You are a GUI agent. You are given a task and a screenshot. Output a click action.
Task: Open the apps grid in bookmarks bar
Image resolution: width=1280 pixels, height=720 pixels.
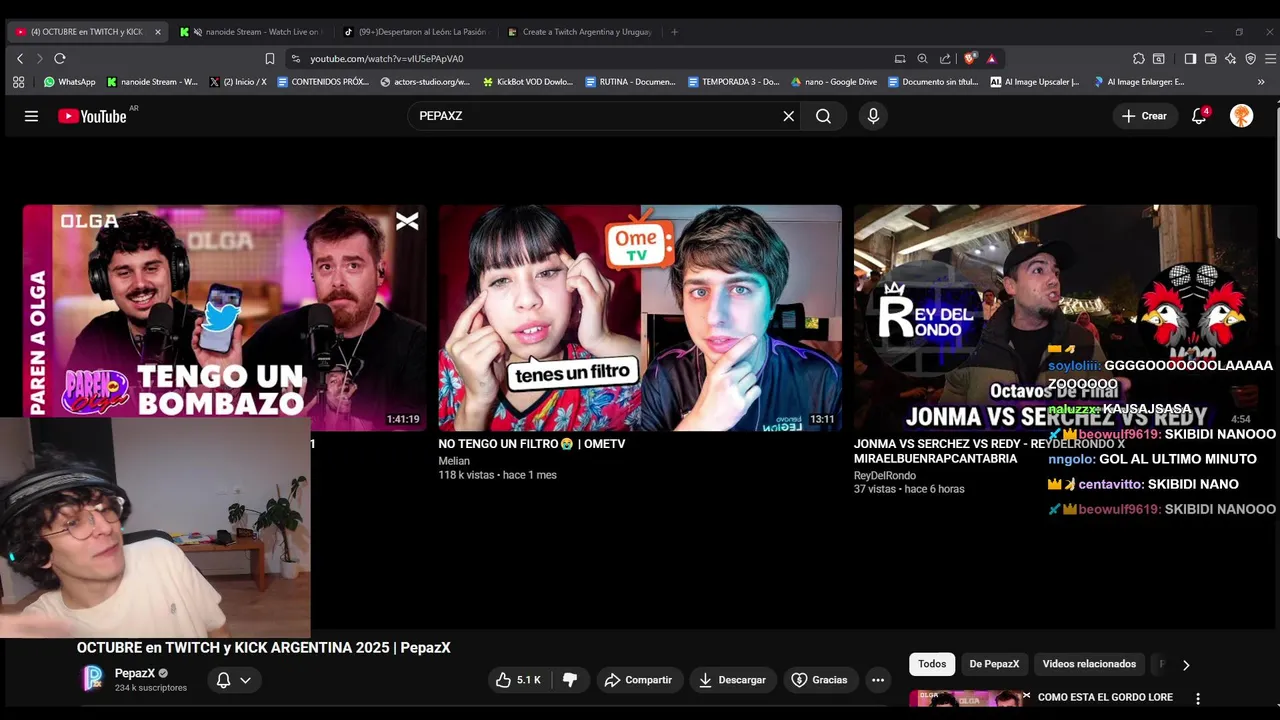(18, 82)
